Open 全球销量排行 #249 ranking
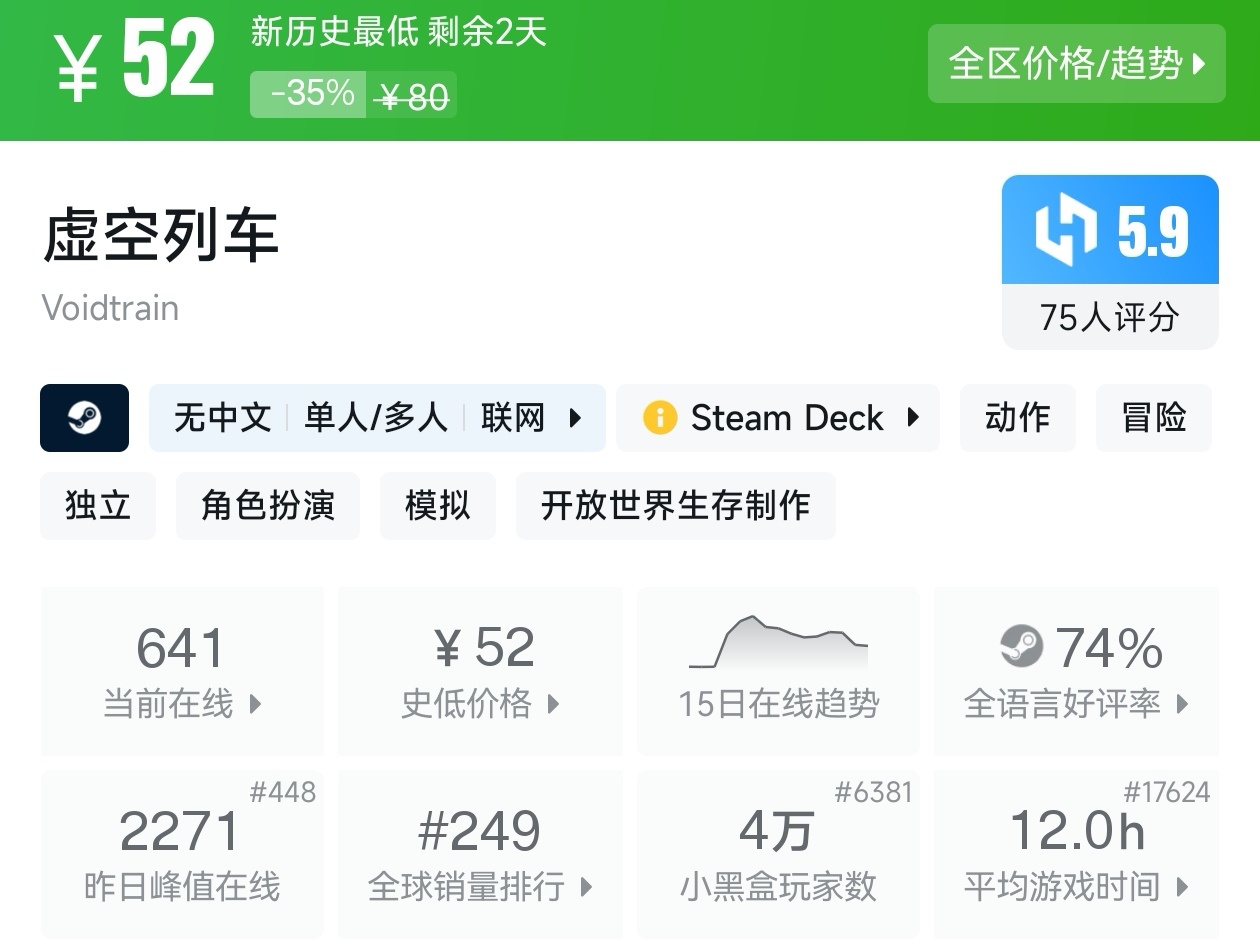Image resolution: width=1260 pixels, height=940 pixels. coord(480,854)
